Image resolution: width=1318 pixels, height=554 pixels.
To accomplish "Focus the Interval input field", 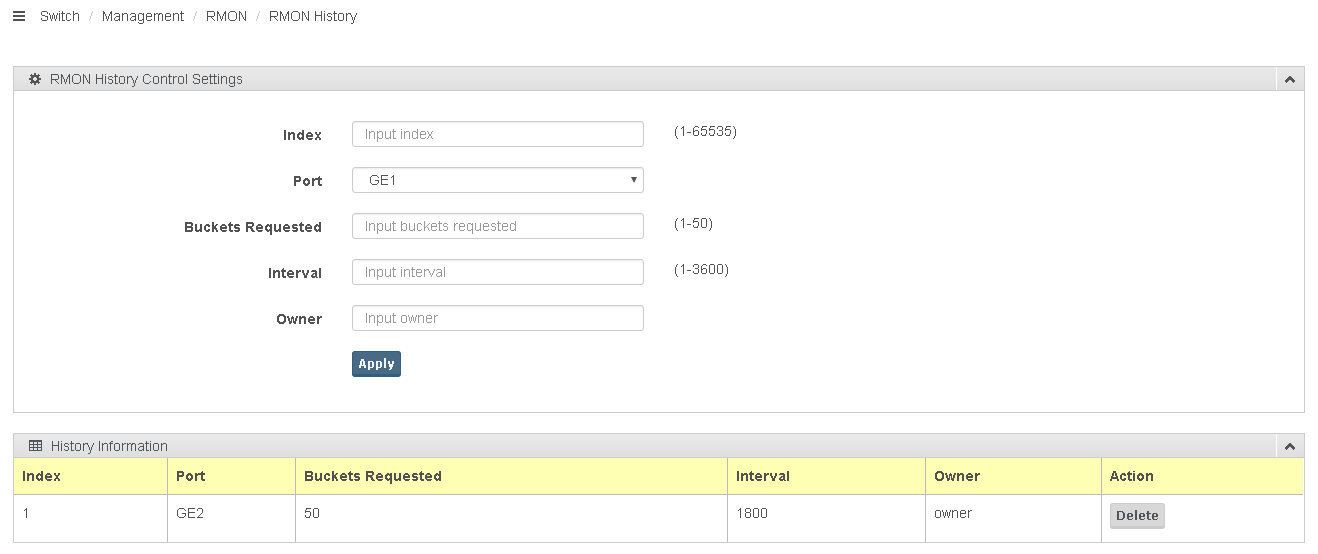I will click(498, 272).
